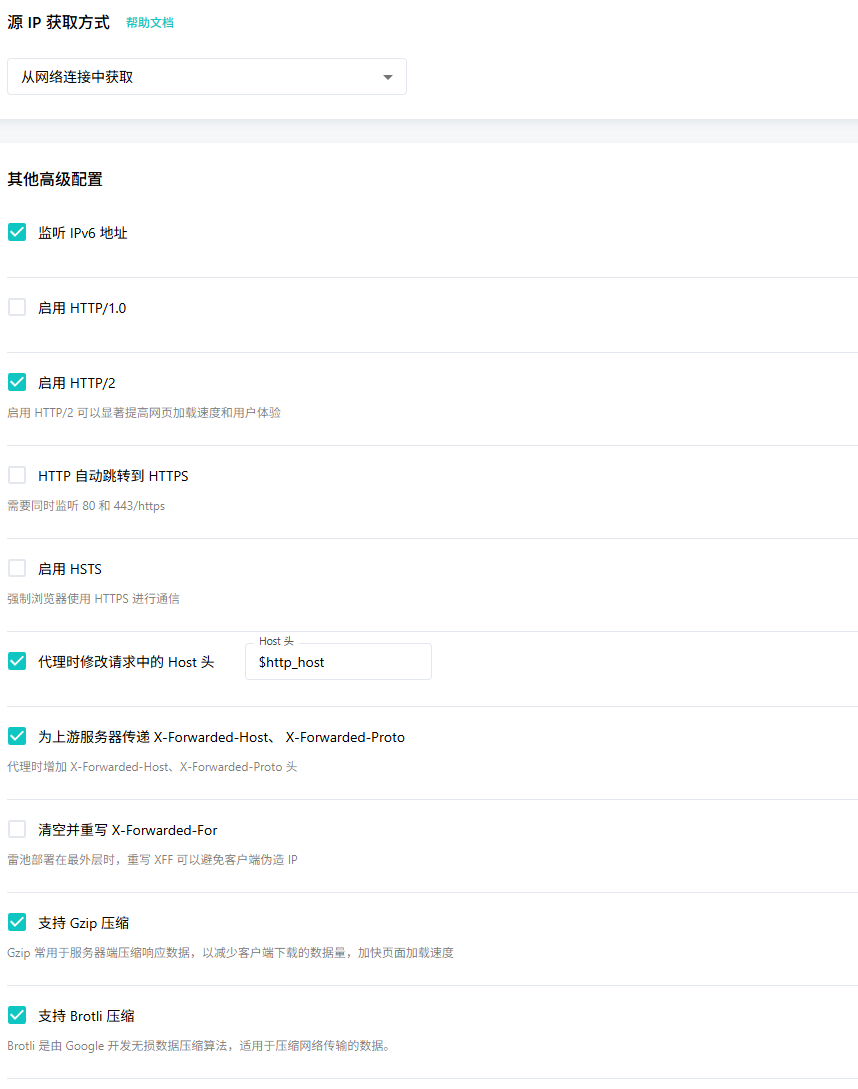Click text 代理时增加 X-Forwarded-Host、X-Forwarded-Proto 头
The image size is (858, 1089).
coord(152,767)
